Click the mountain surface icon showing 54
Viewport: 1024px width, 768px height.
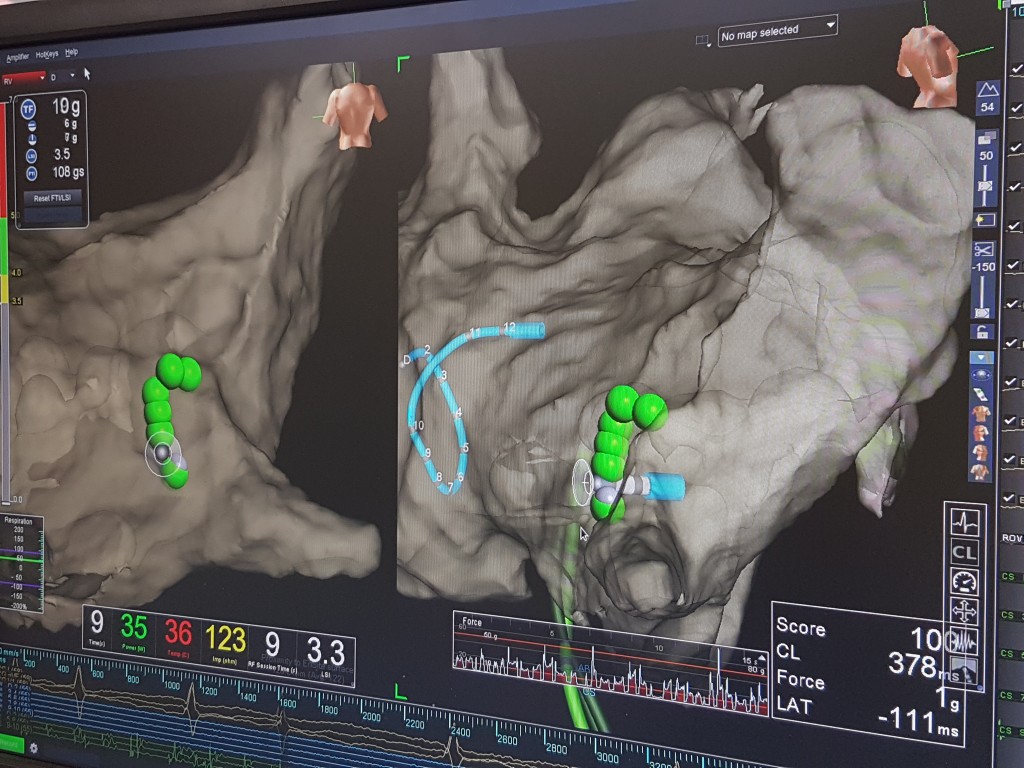point(987,98)
